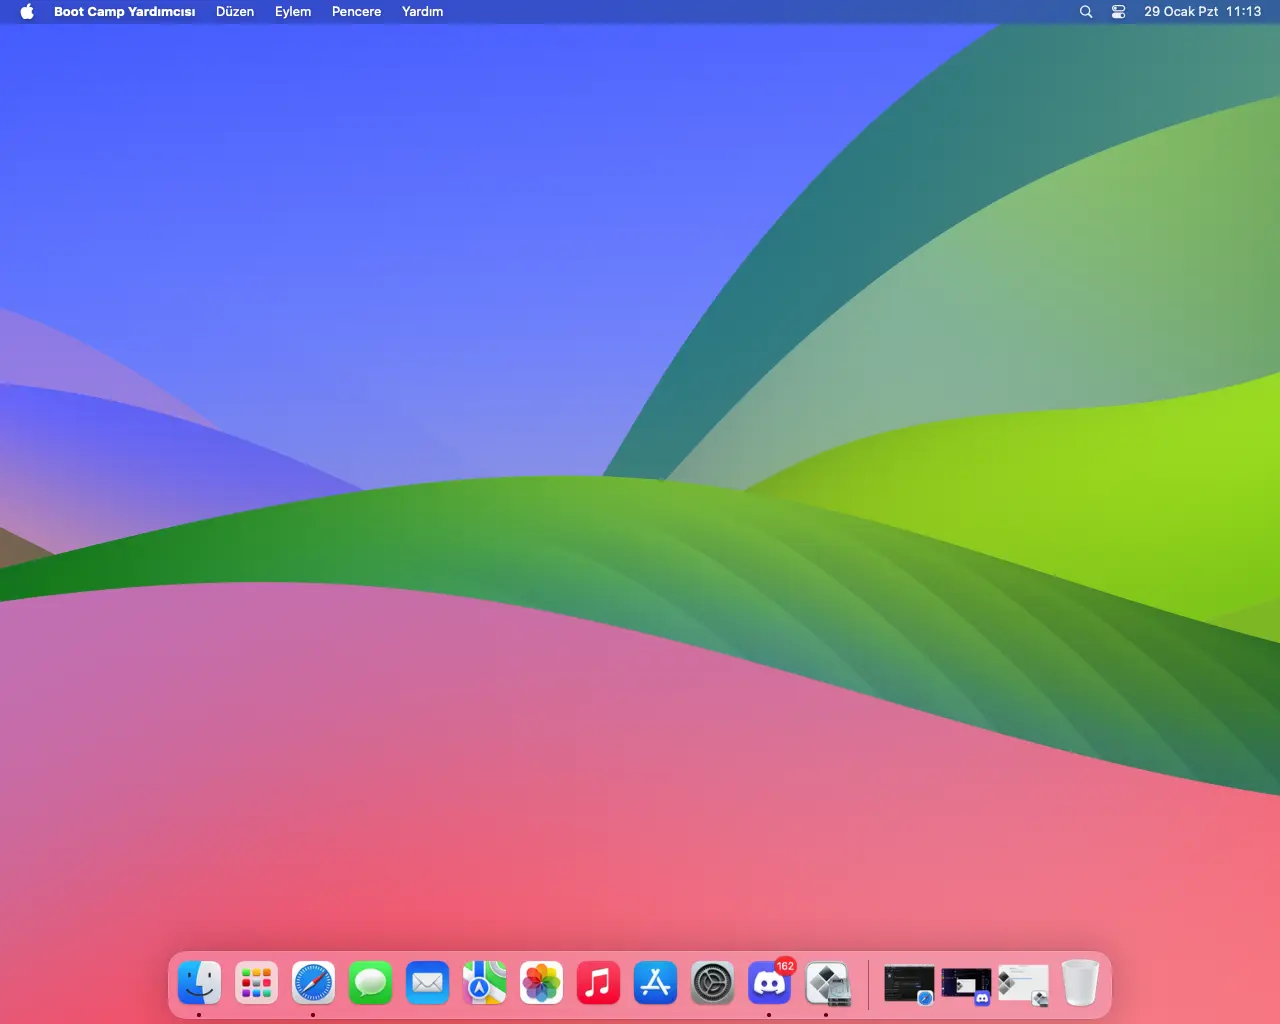Open the Photos app icon

click(541, 983)
